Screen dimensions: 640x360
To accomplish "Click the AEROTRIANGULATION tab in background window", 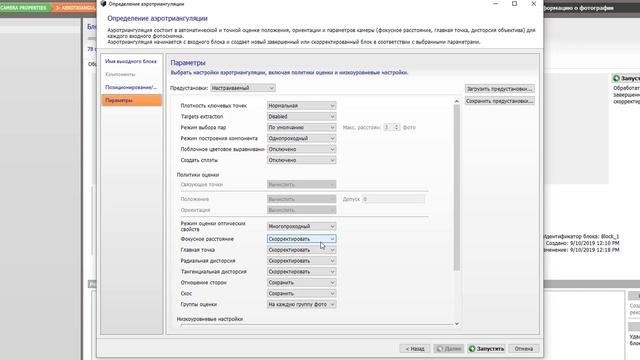I will coord(75,8).
